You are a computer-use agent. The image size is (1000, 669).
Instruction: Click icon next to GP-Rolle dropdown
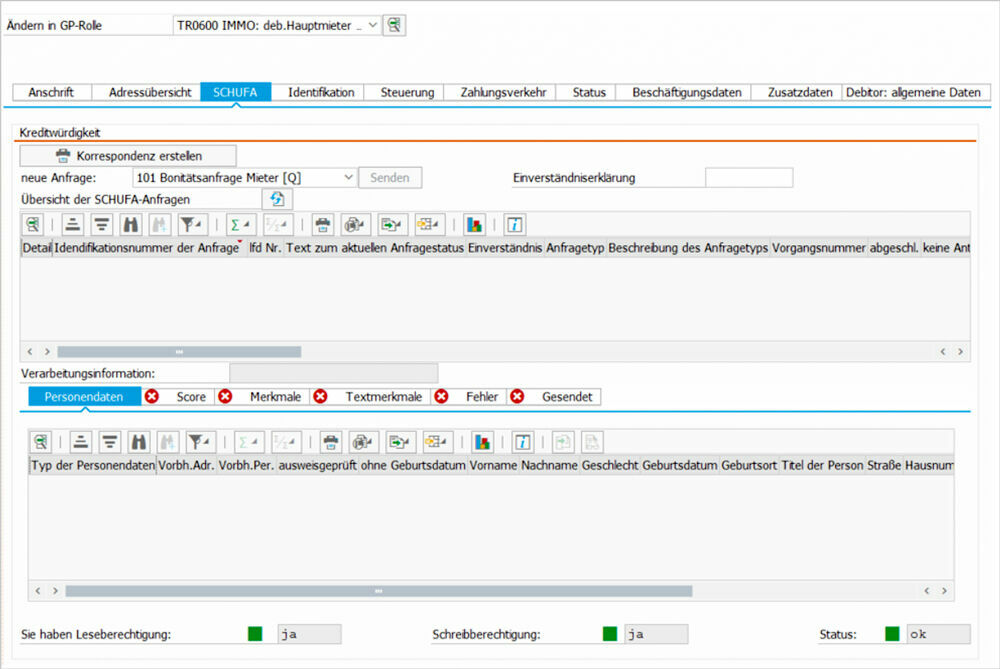point(395,26)
